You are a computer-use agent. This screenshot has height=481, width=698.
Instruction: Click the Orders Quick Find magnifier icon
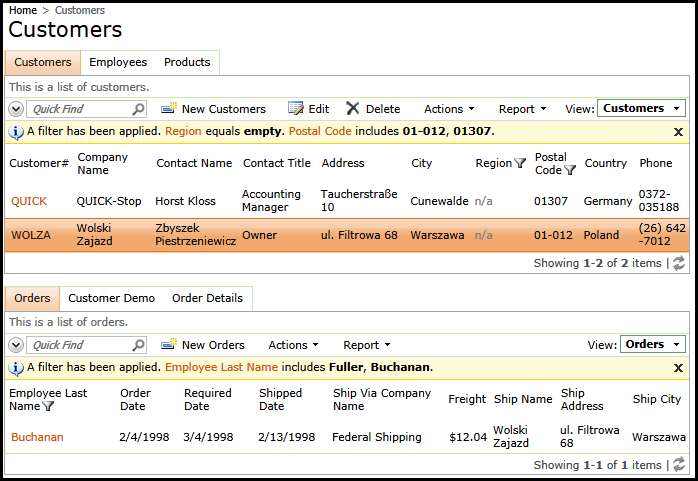(x=138, y=344)
